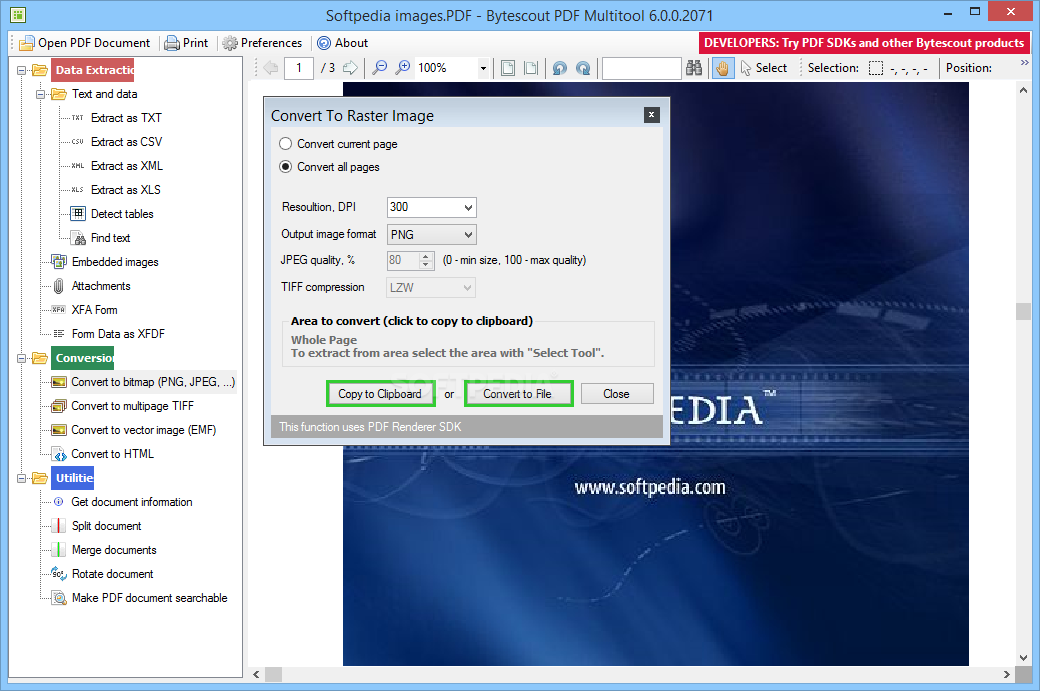Collapse the Text and data node
This screenshot has height=691, width=1040.
click(x=40, y=94)
